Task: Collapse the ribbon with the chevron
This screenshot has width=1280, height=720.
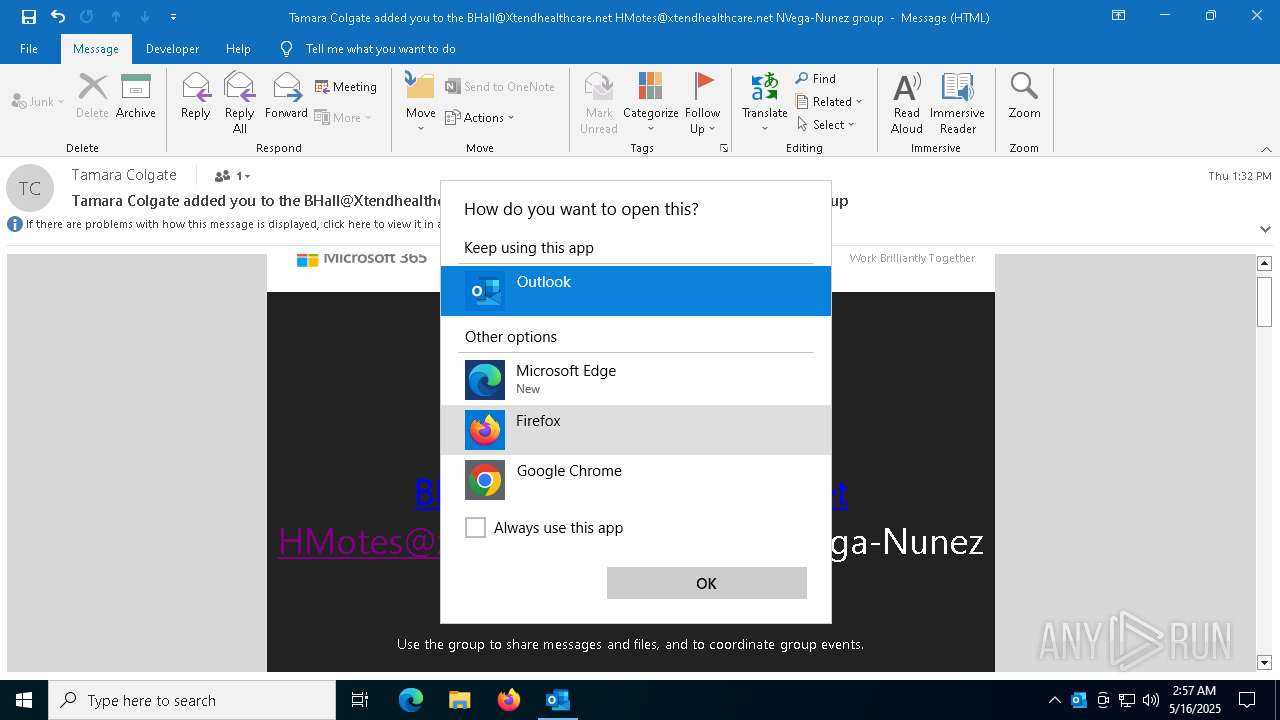Action: [x=1266, y=149]
